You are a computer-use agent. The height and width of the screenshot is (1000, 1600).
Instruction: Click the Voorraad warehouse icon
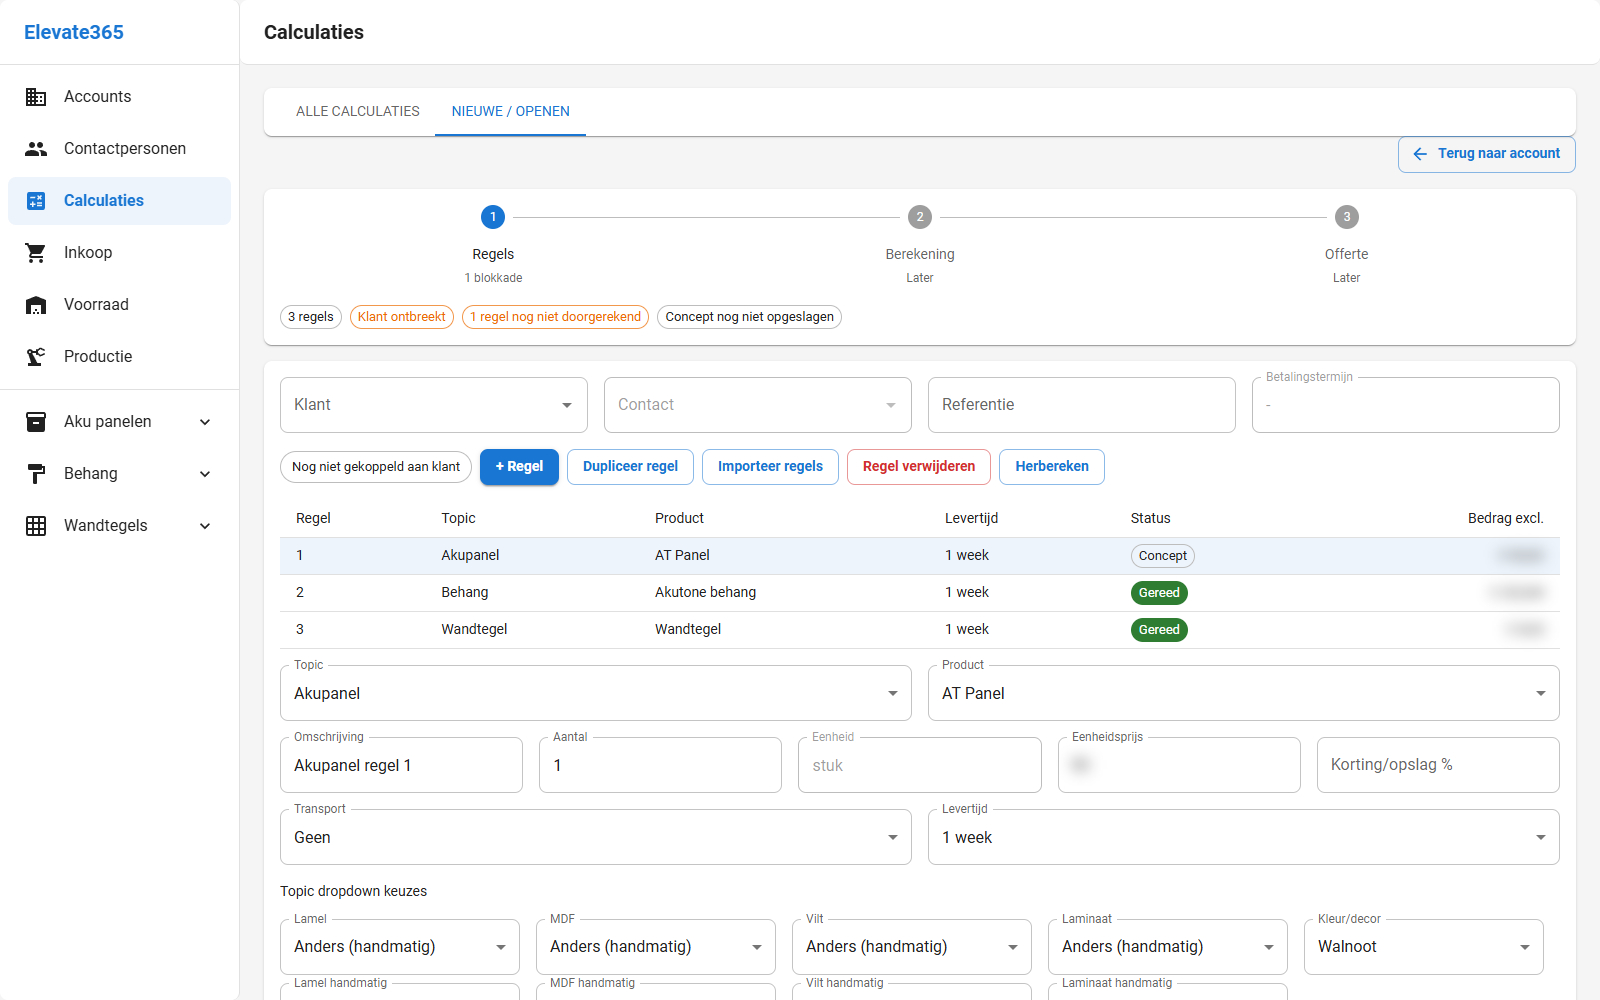coord(36,305)
